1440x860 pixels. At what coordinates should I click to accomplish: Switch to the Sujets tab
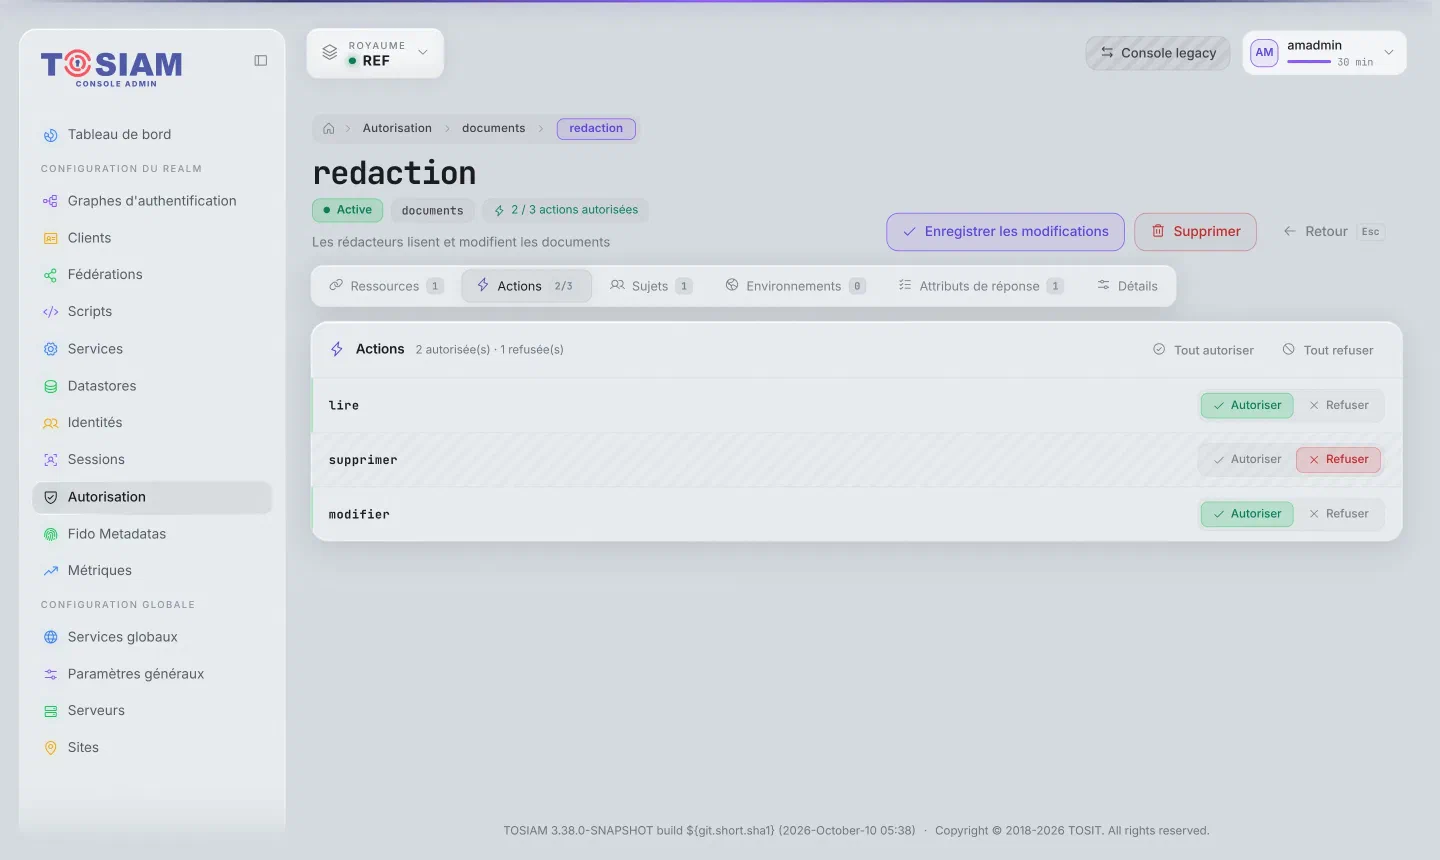point(651,286)
